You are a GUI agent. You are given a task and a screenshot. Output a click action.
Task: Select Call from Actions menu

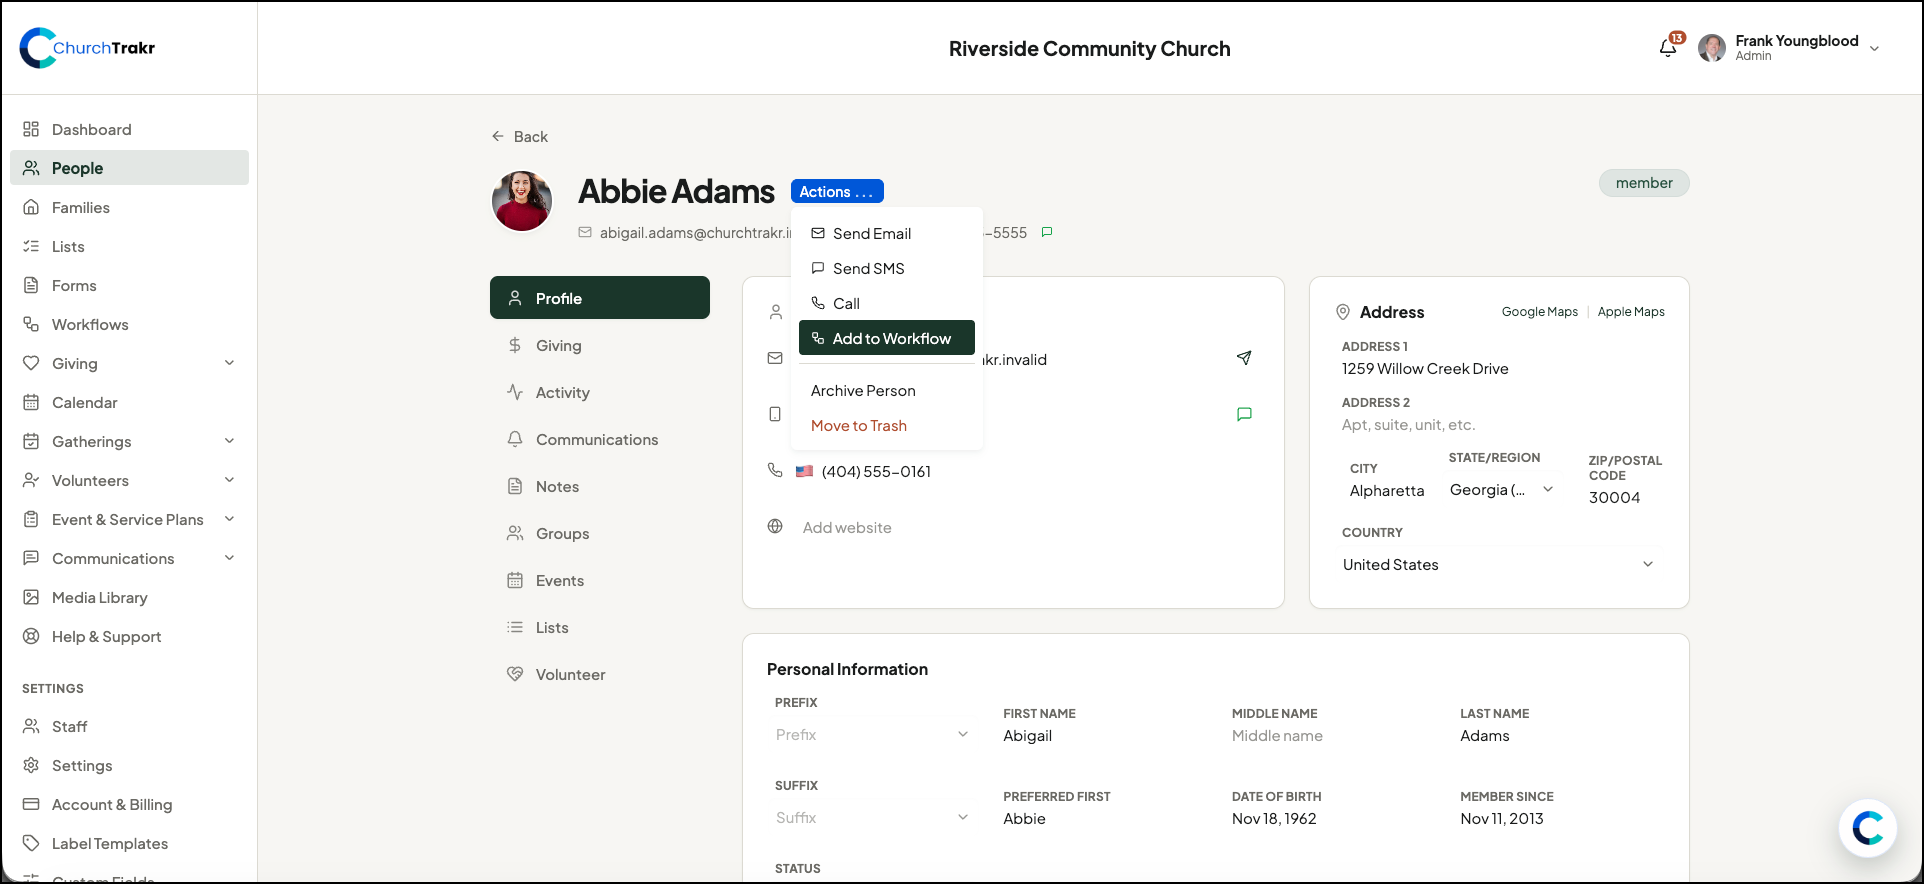coord(887,303)
